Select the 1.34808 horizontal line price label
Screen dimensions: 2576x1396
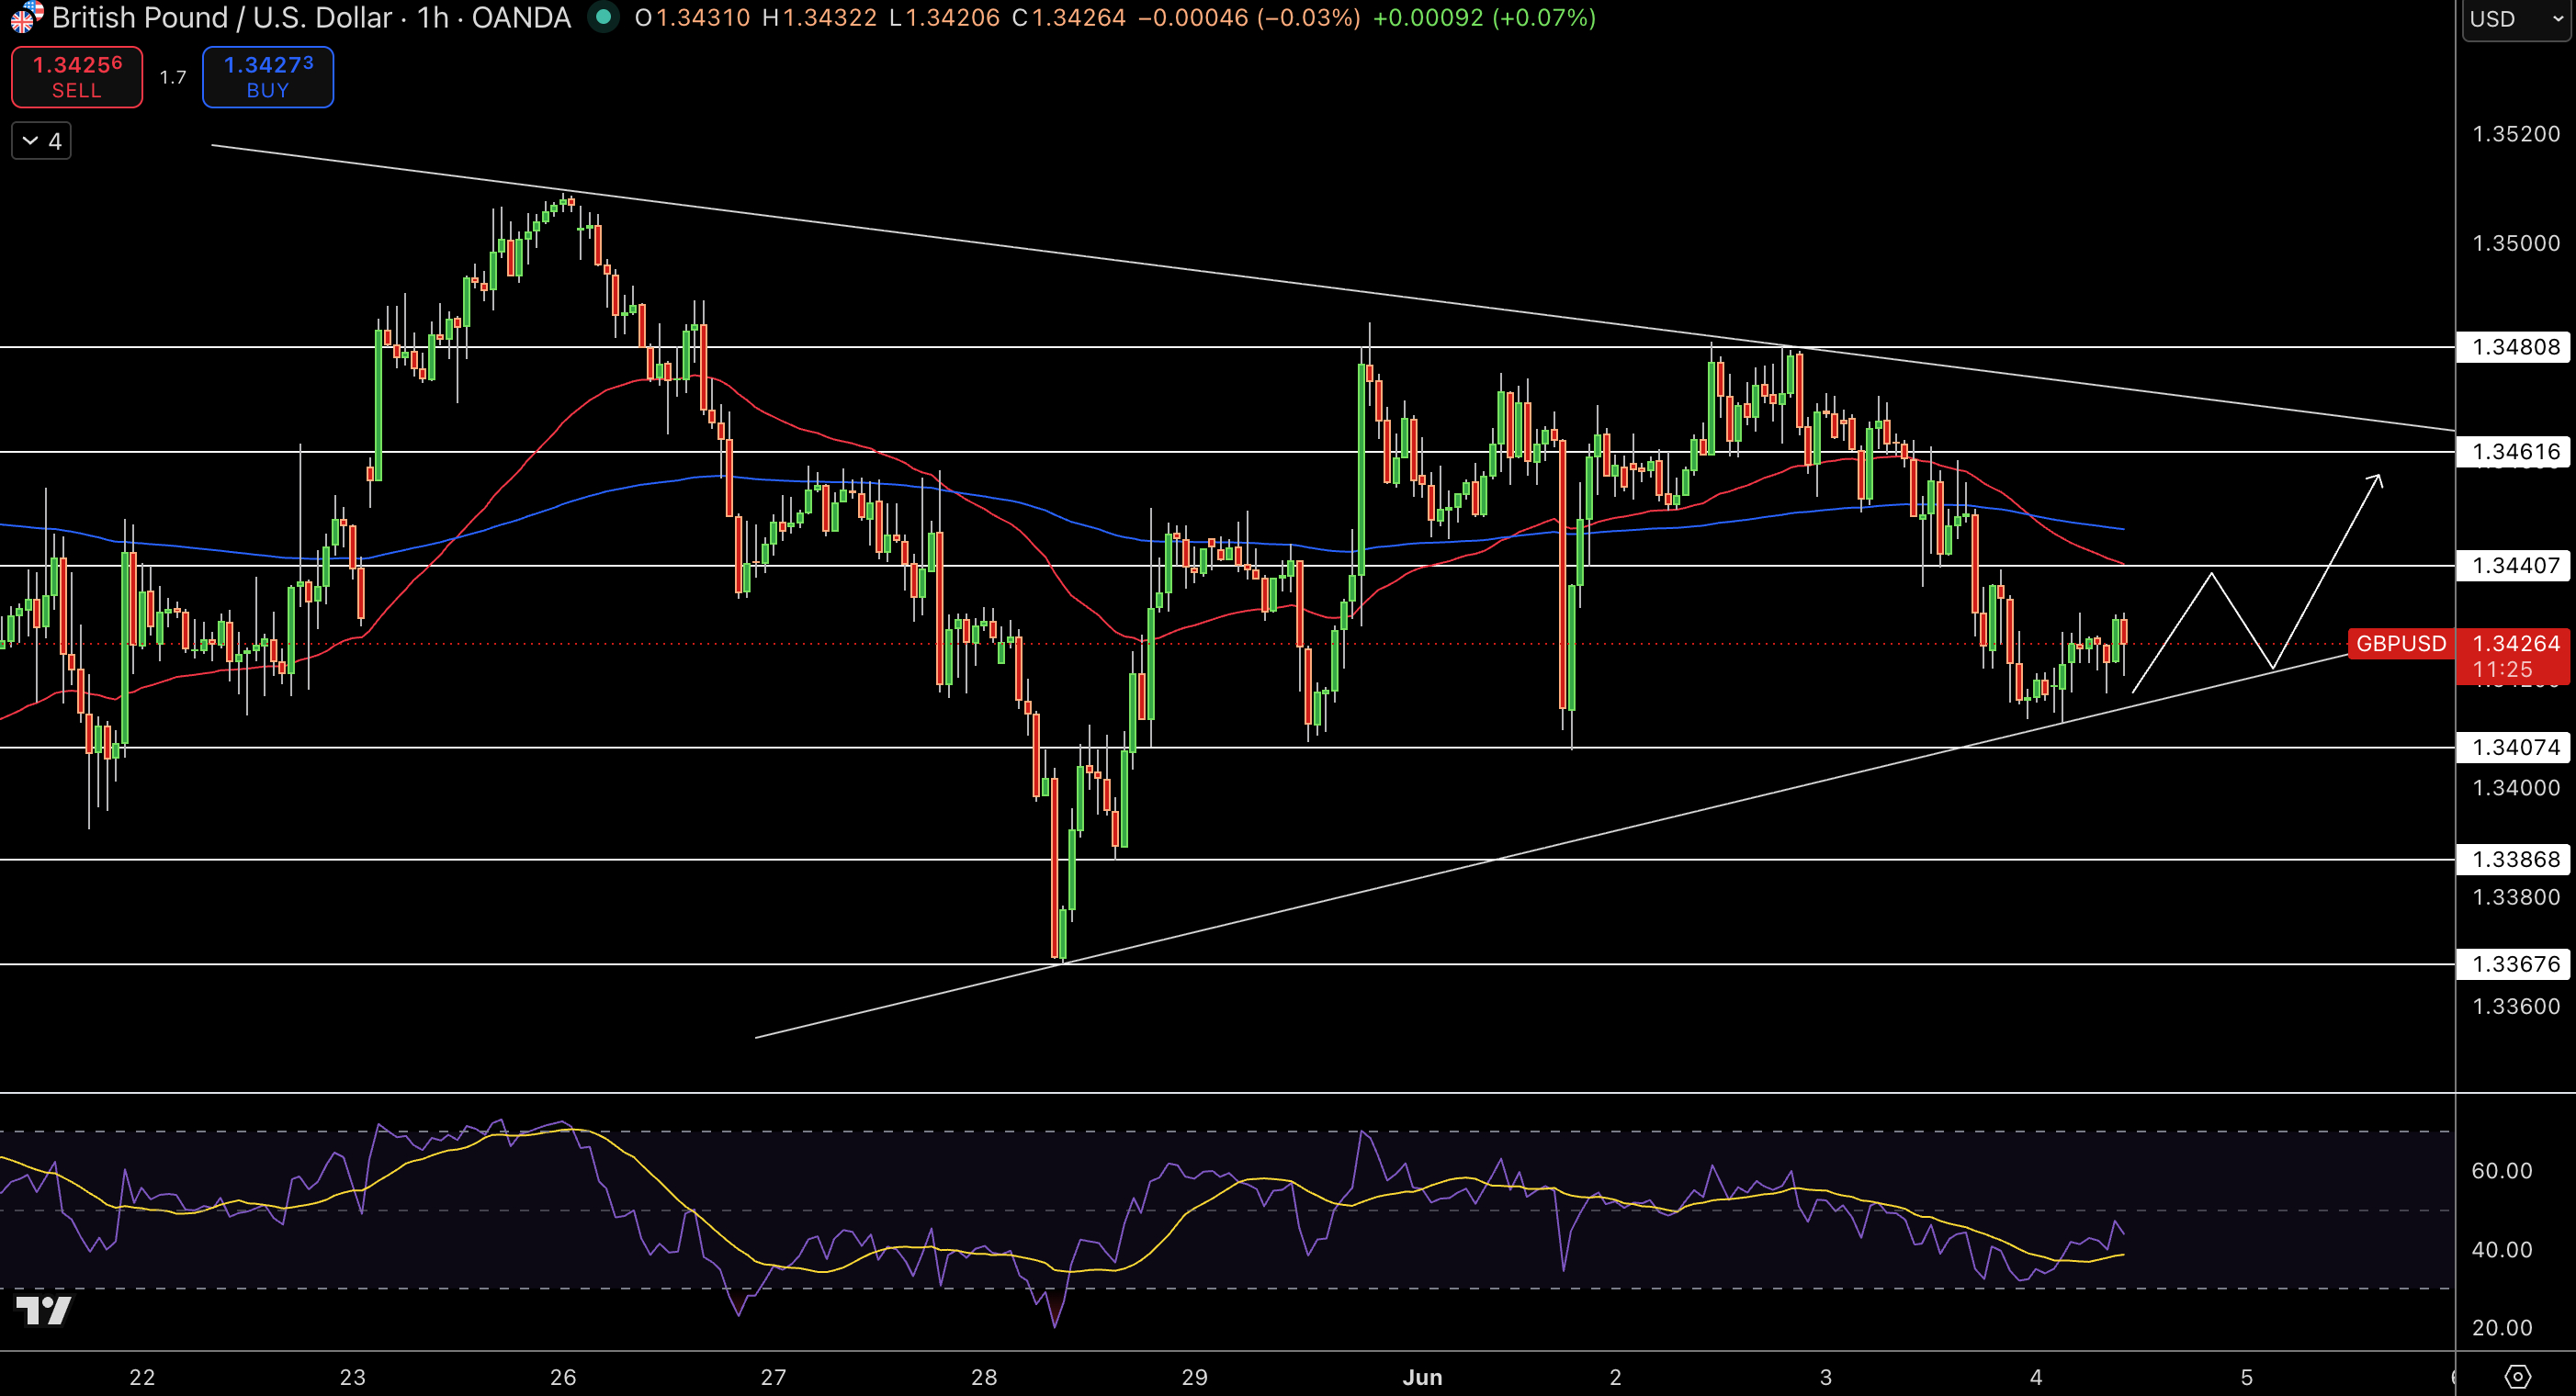(2514, 347)
